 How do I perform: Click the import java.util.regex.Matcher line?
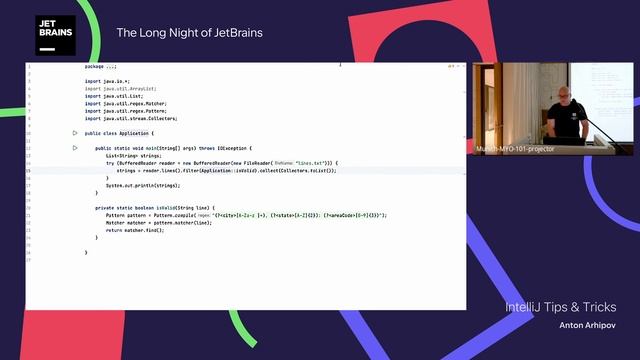pyautogui.click(x=126, y=104)
